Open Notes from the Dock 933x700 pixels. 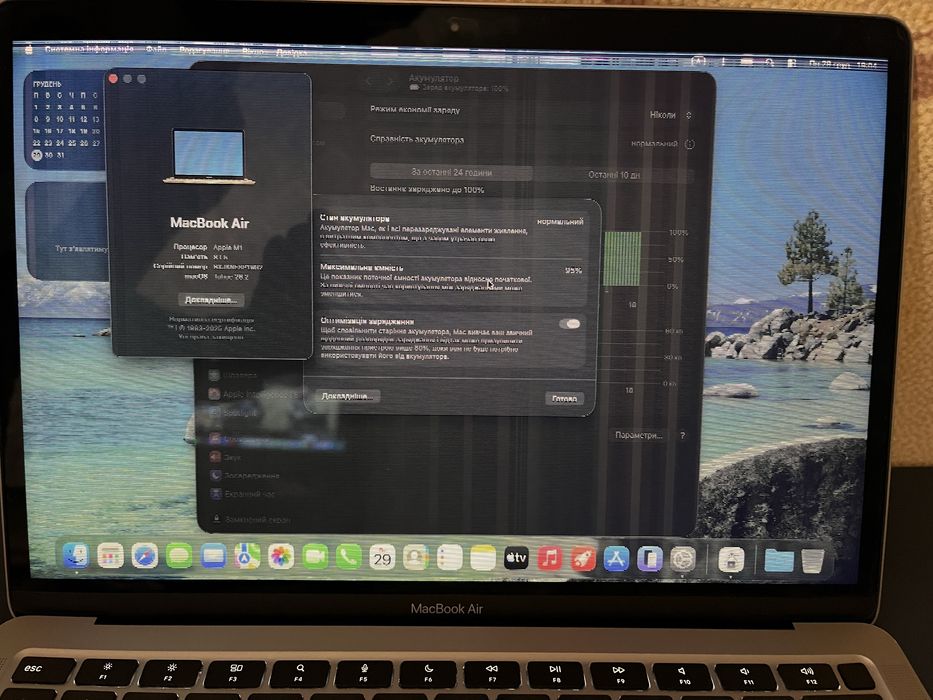pos(483,558)
